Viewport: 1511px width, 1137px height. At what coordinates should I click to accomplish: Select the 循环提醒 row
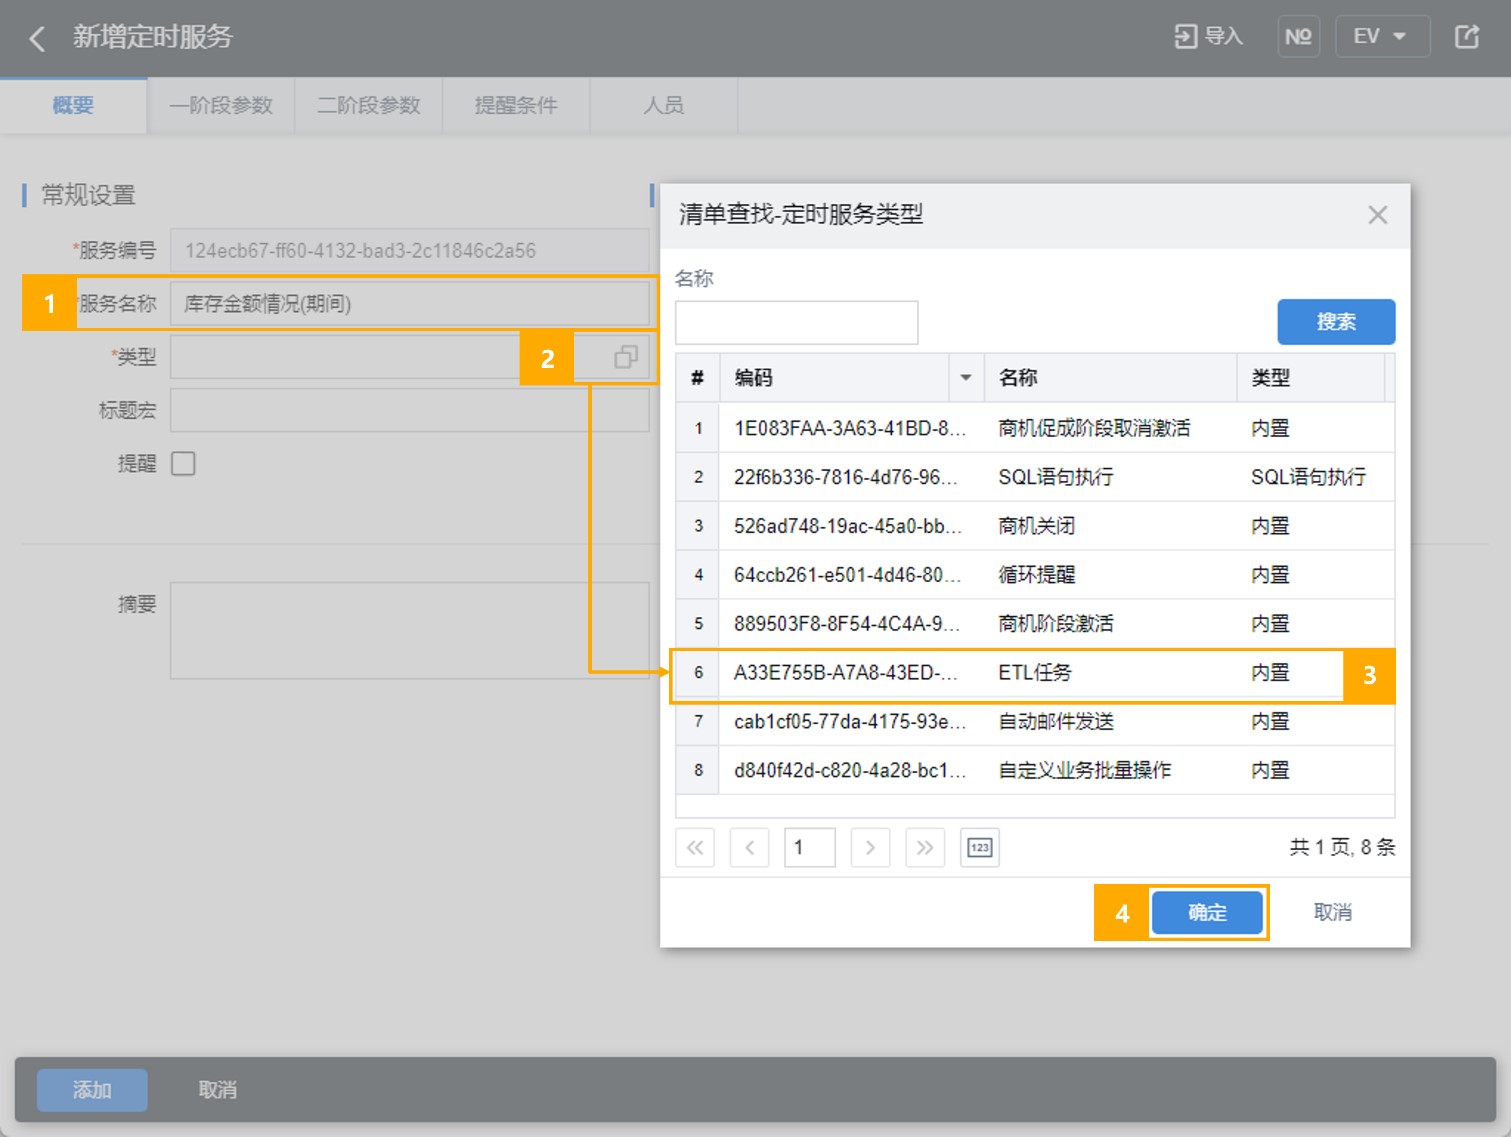point(1035,575)
